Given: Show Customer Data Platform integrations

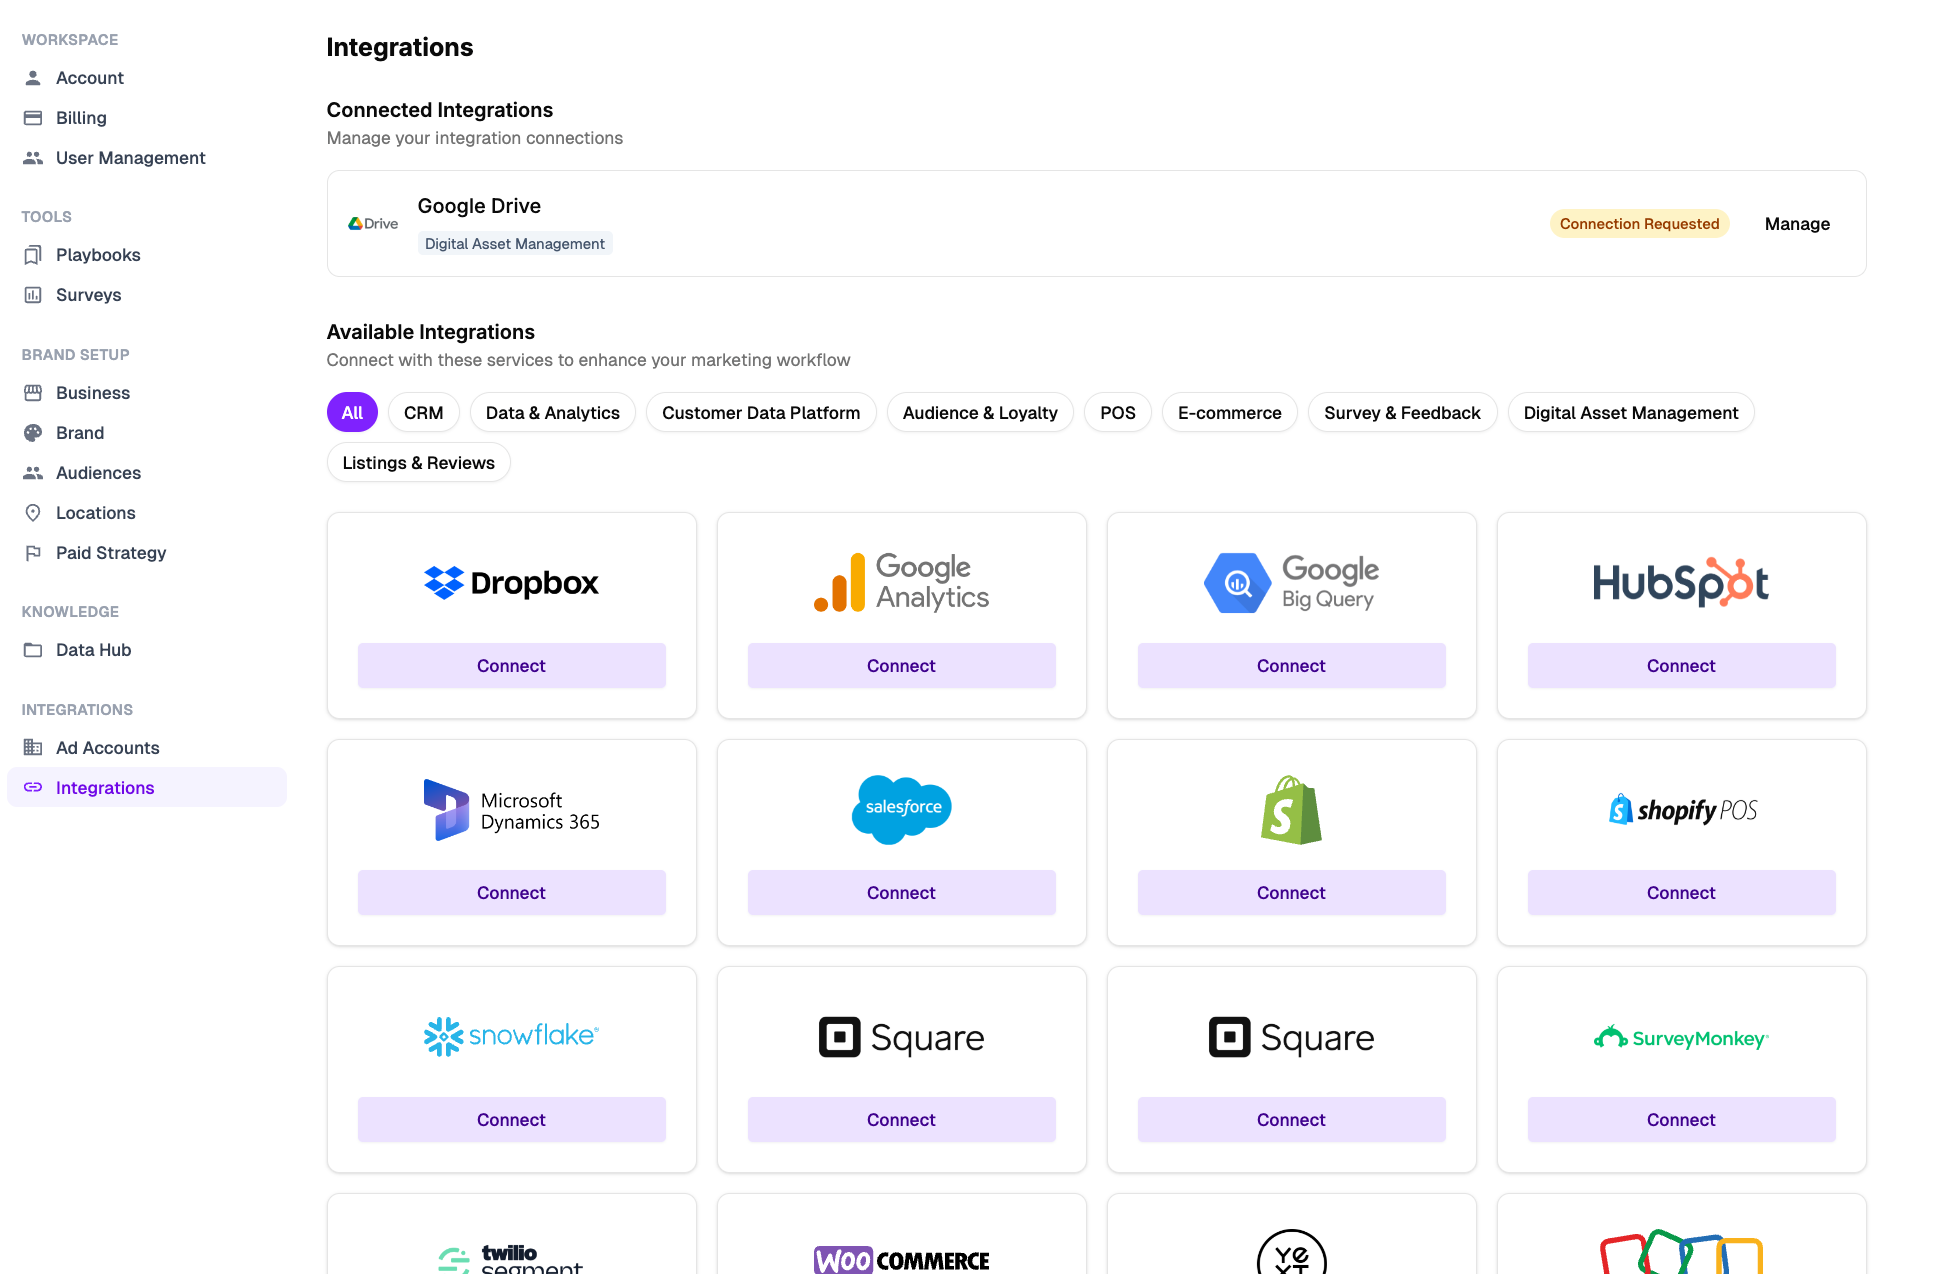Looking at the screenshot, I should pyautogui.click(x=761, y=413).
